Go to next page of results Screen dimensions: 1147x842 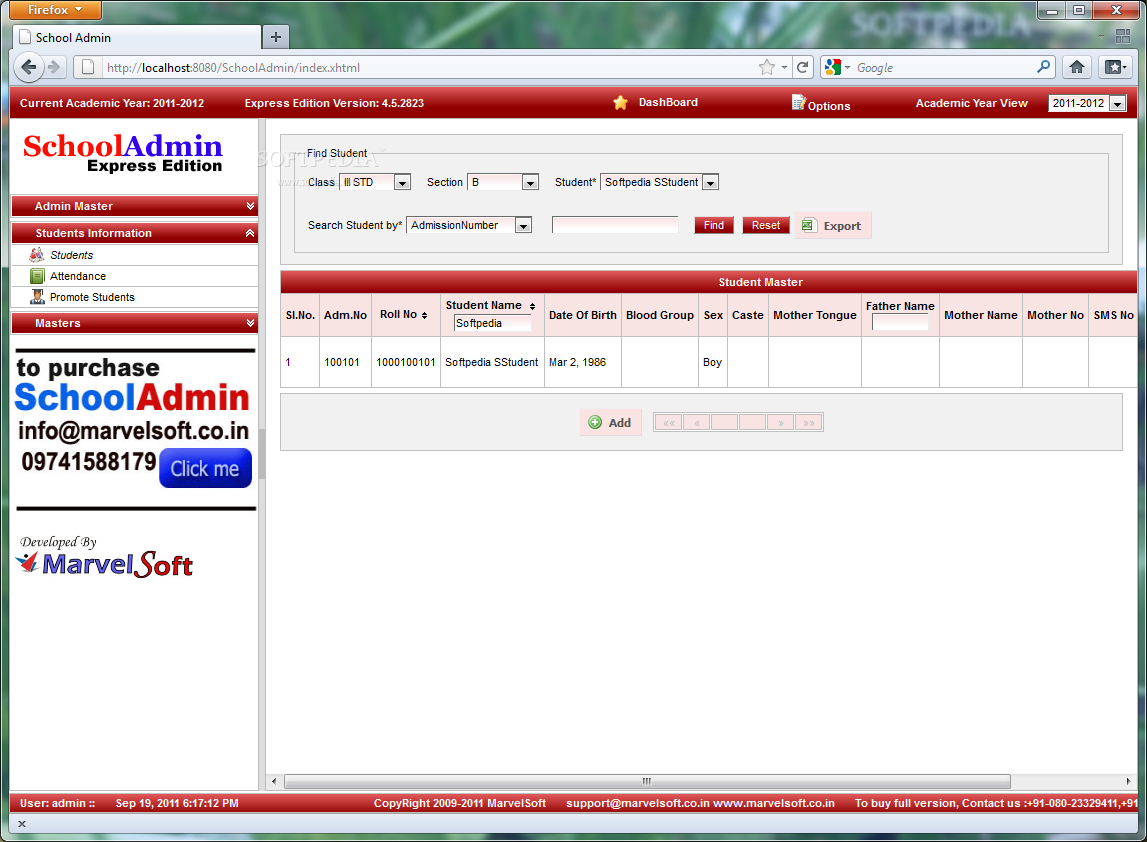781,422
